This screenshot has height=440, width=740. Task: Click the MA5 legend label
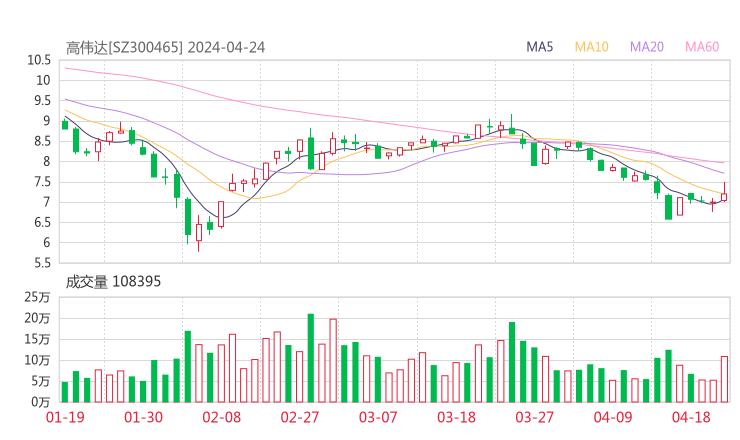pos(539,47)
